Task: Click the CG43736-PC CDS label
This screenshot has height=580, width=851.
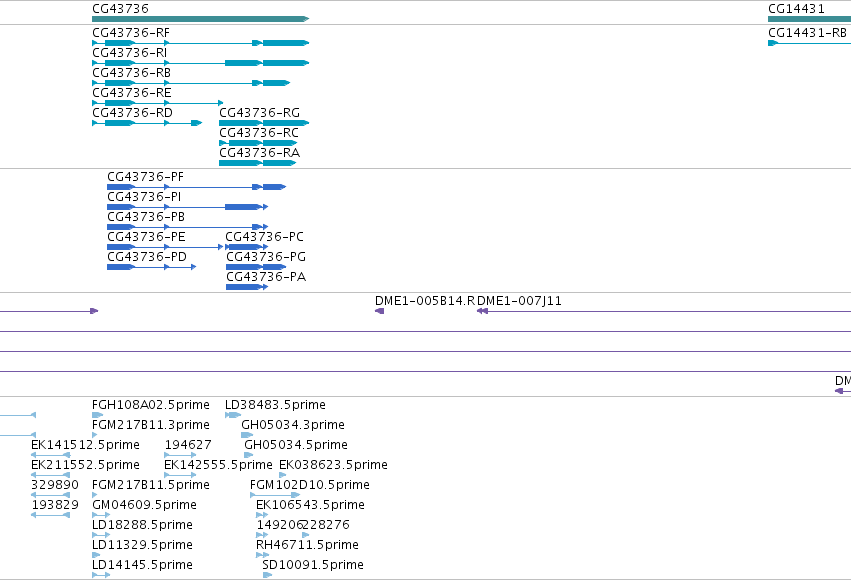Action: point(265,237)
